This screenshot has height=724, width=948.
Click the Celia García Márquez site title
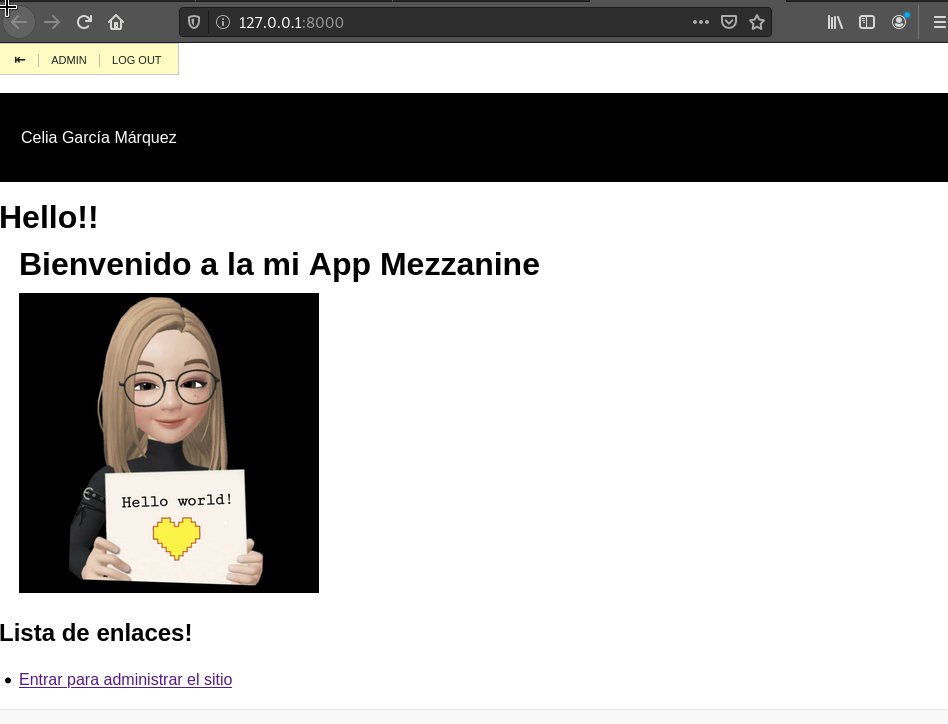click(99, 138)
